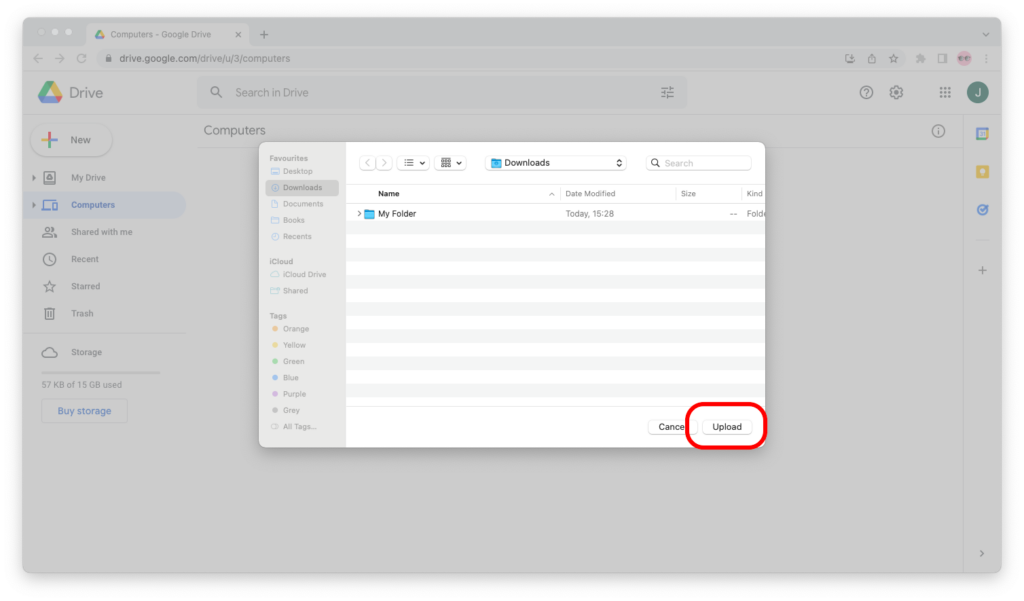This screenshot has height=601, width=1024.
Task: Click the Buy storage button
Action: click(84, 411)
